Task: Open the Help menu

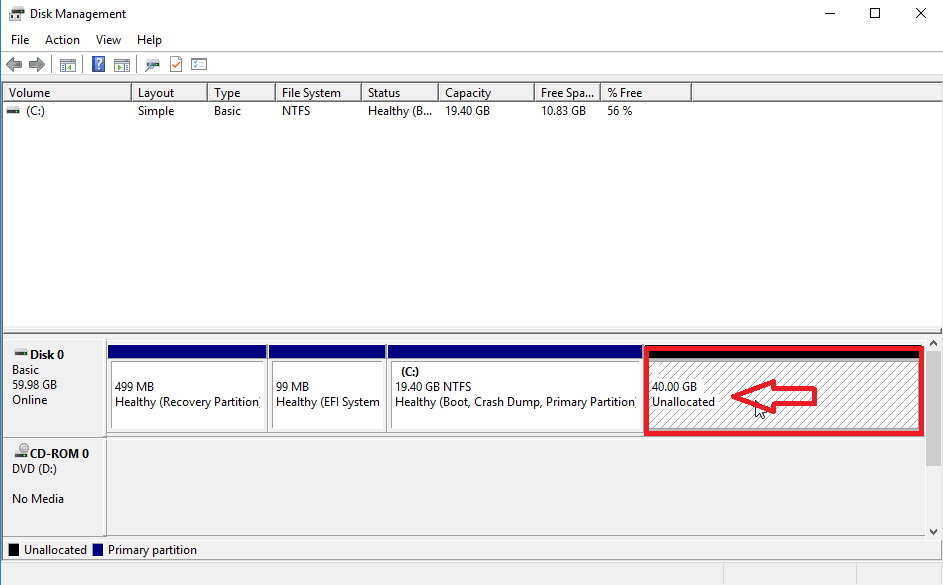Action: point(149,40)
